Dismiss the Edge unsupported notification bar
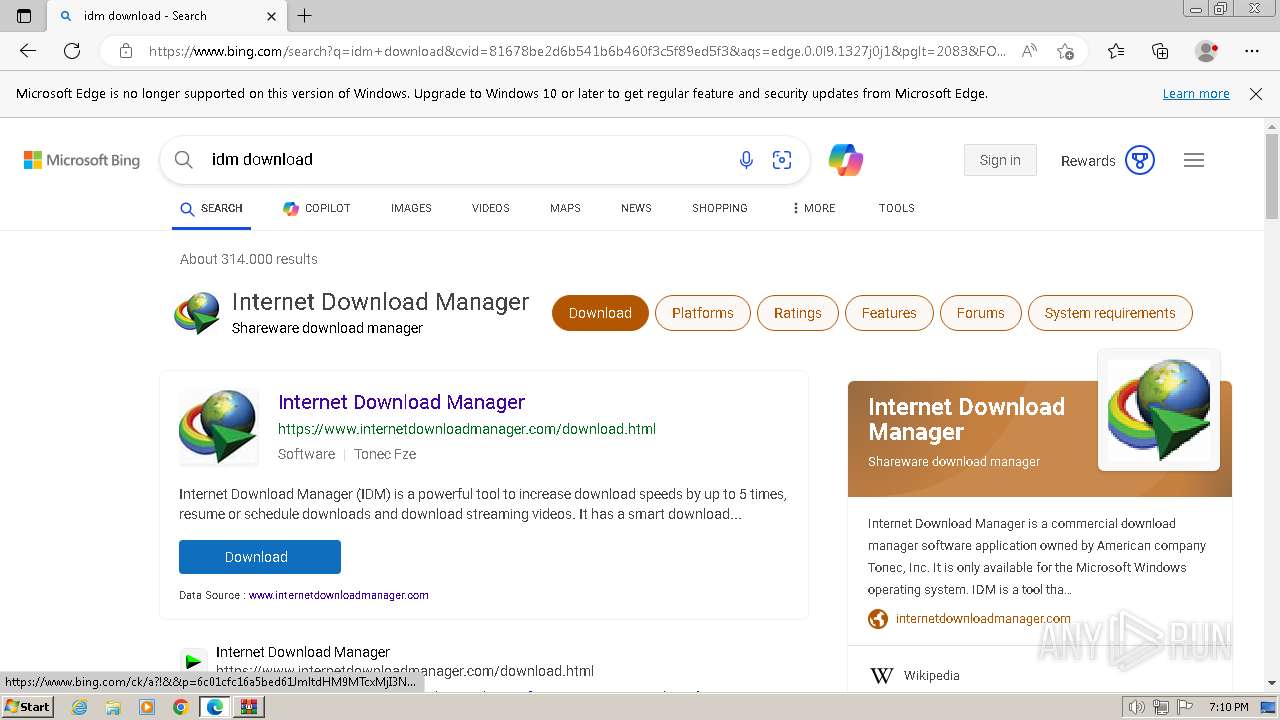This screenshot has height=720, width=1280. 1256,94
